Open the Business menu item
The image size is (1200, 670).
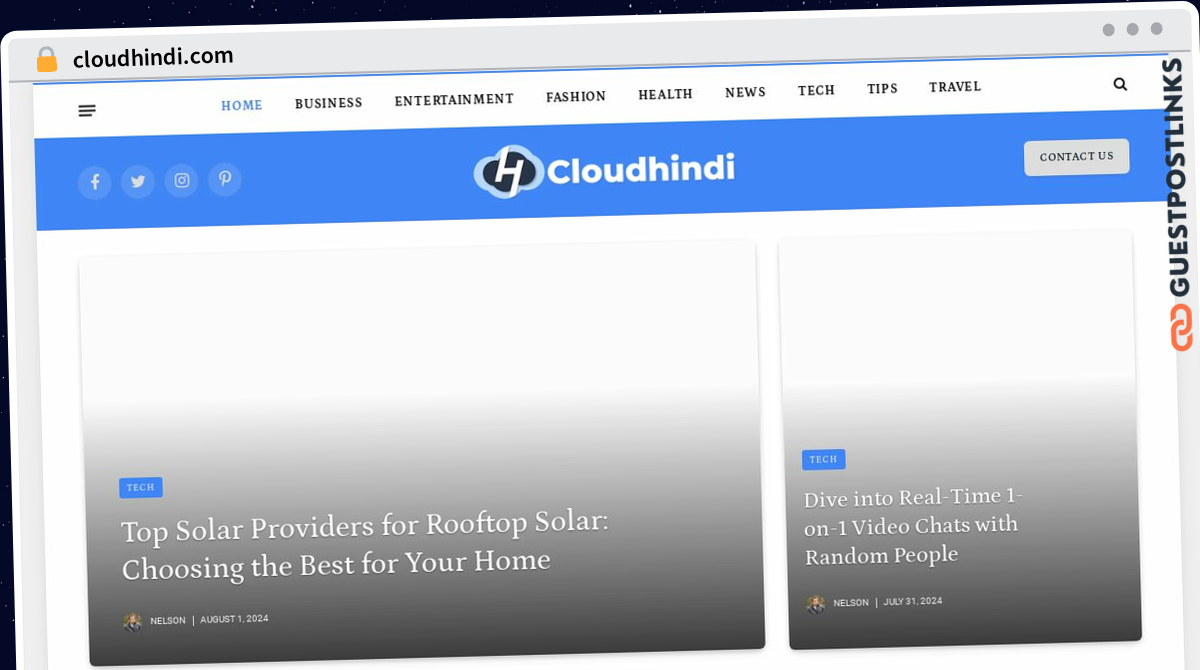click(329, 103)
